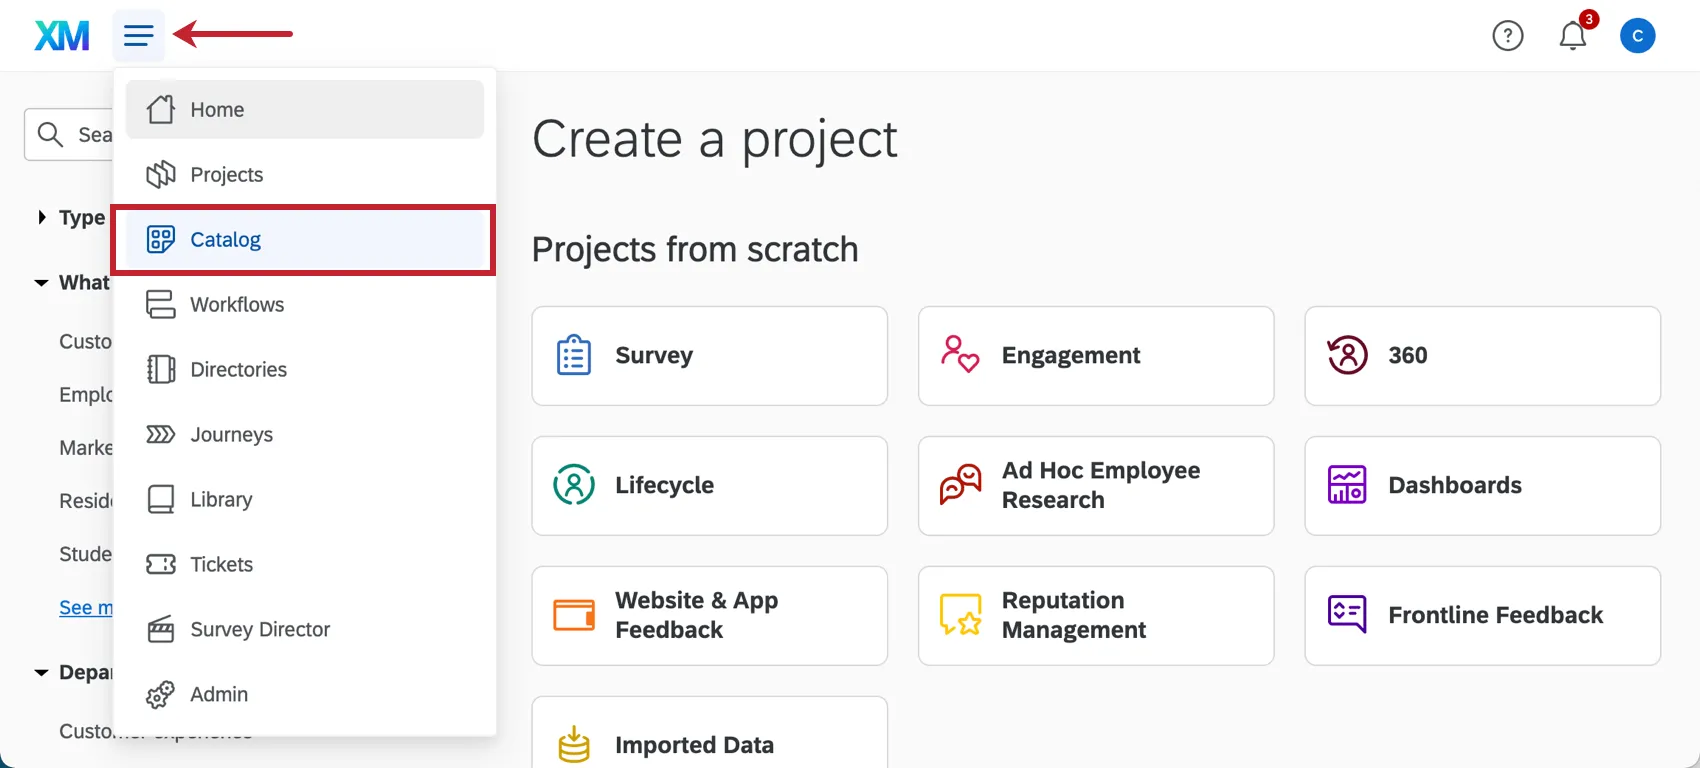Click the Admin gears icon
This screenshot has height=768, width=1700.
[160, 694]
